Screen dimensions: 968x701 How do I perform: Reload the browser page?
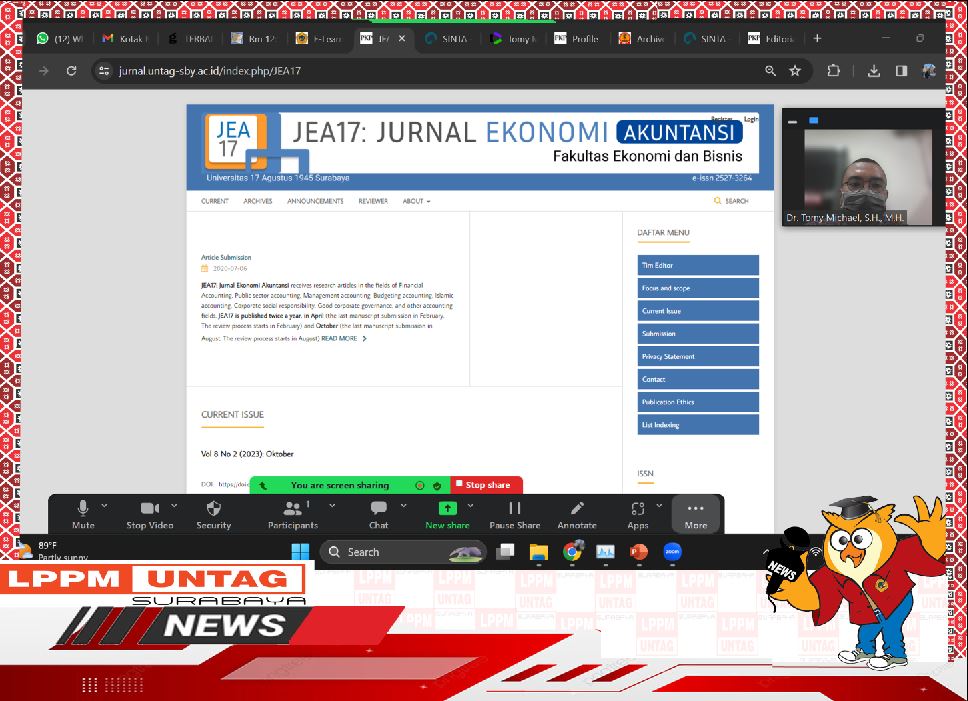pos(72,71)
